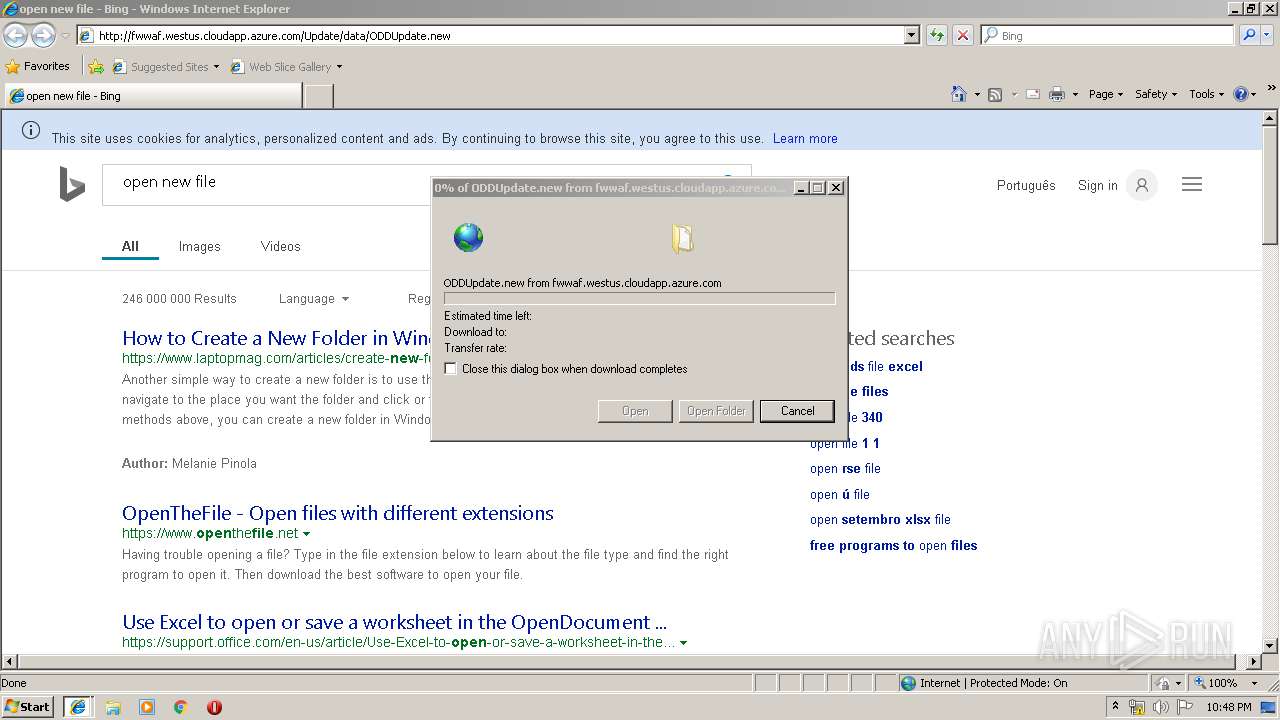Open the Start menu
Image resolution: width=1280 pixels, height=720 pixels.
pos(28,707)
